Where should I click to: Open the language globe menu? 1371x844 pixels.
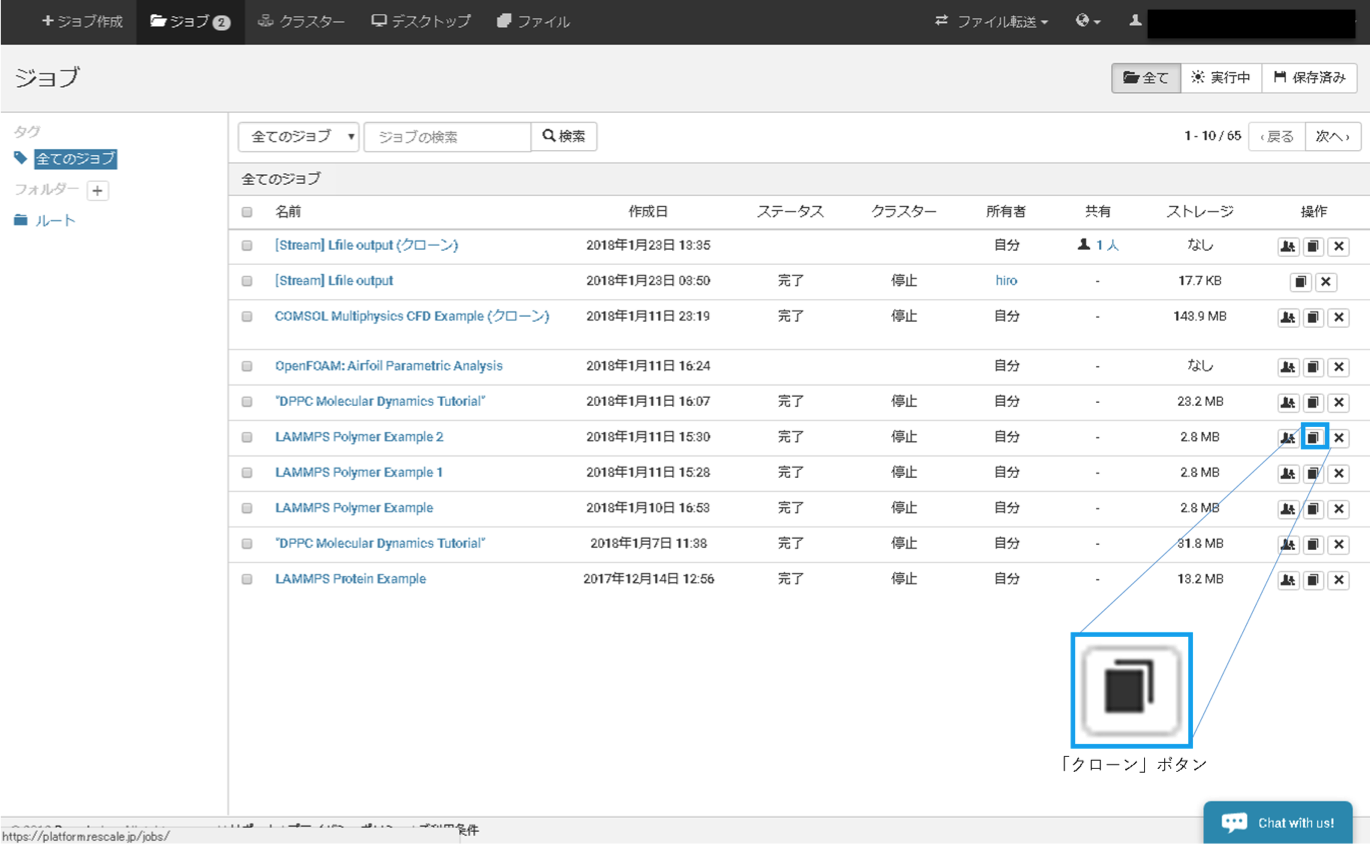(x=1087, y=21)
